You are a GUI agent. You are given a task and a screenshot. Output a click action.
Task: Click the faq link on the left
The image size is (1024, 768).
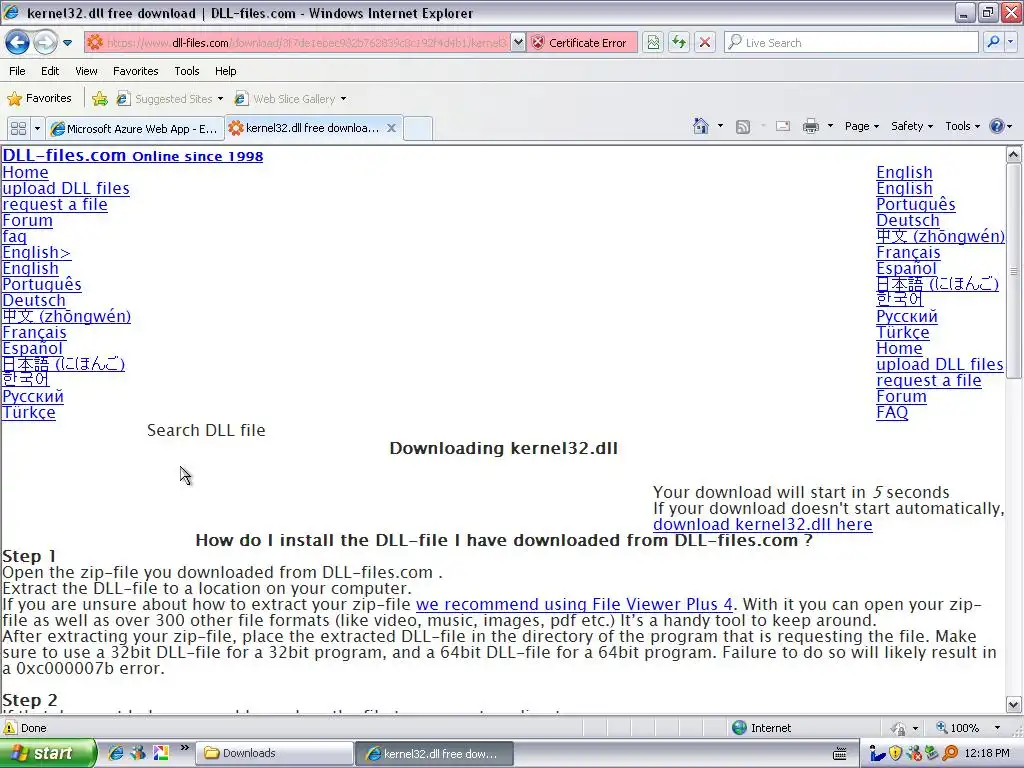(x=14, y=236)
